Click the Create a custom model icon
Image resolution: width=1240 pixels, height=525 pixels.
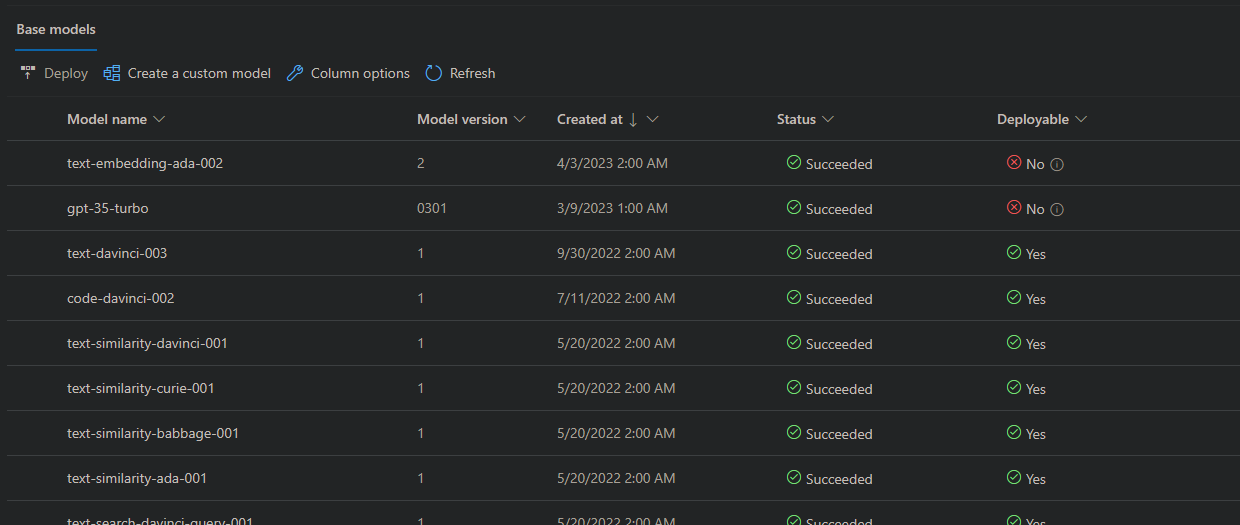click(112, 73)
